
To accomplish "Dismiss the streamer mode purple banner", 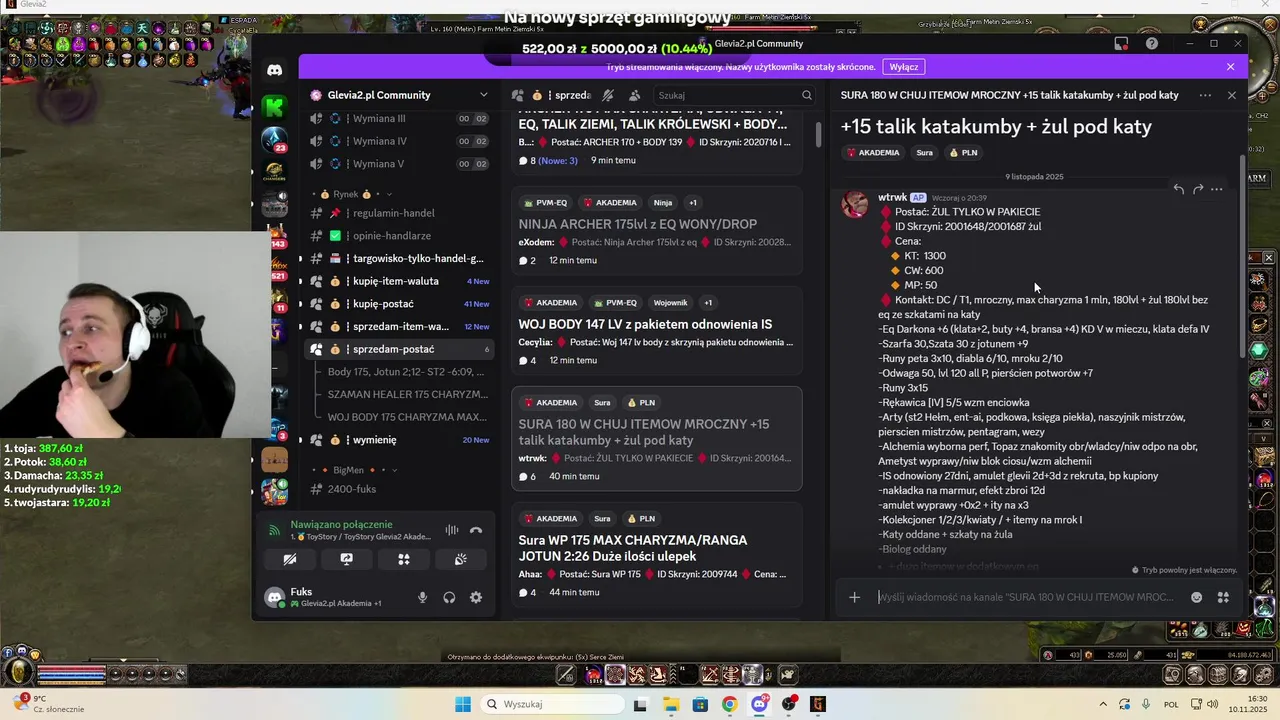I will (x=1230, y=67).
